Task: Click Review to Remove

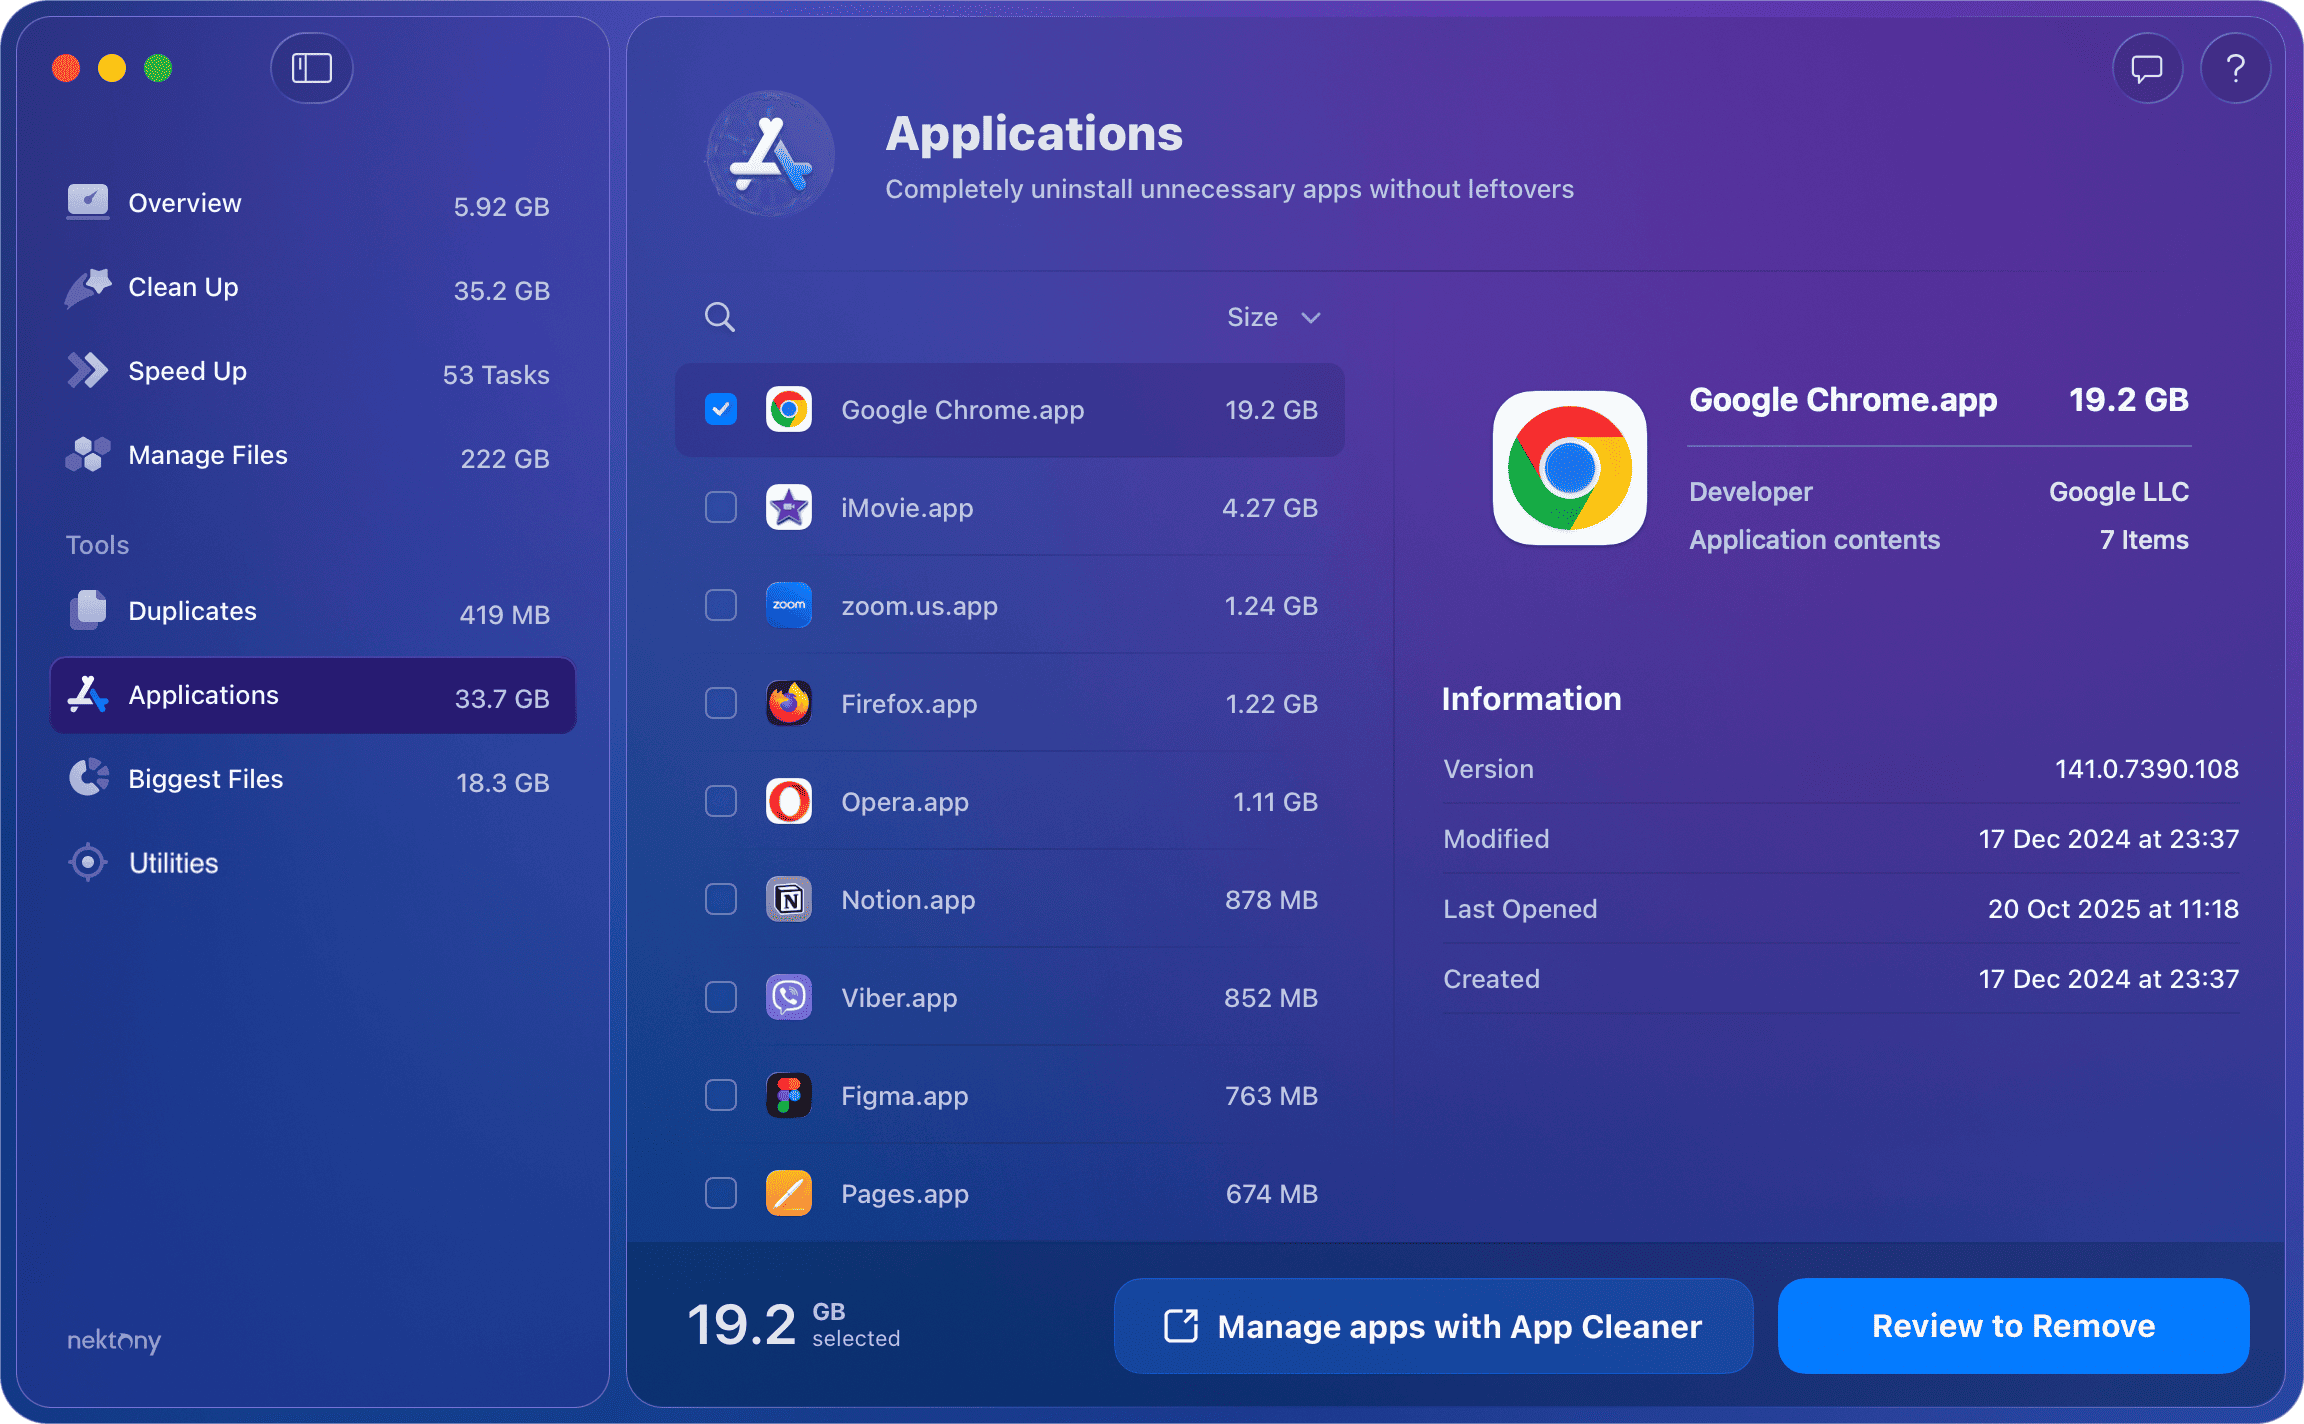Action: point(2013,1326)
